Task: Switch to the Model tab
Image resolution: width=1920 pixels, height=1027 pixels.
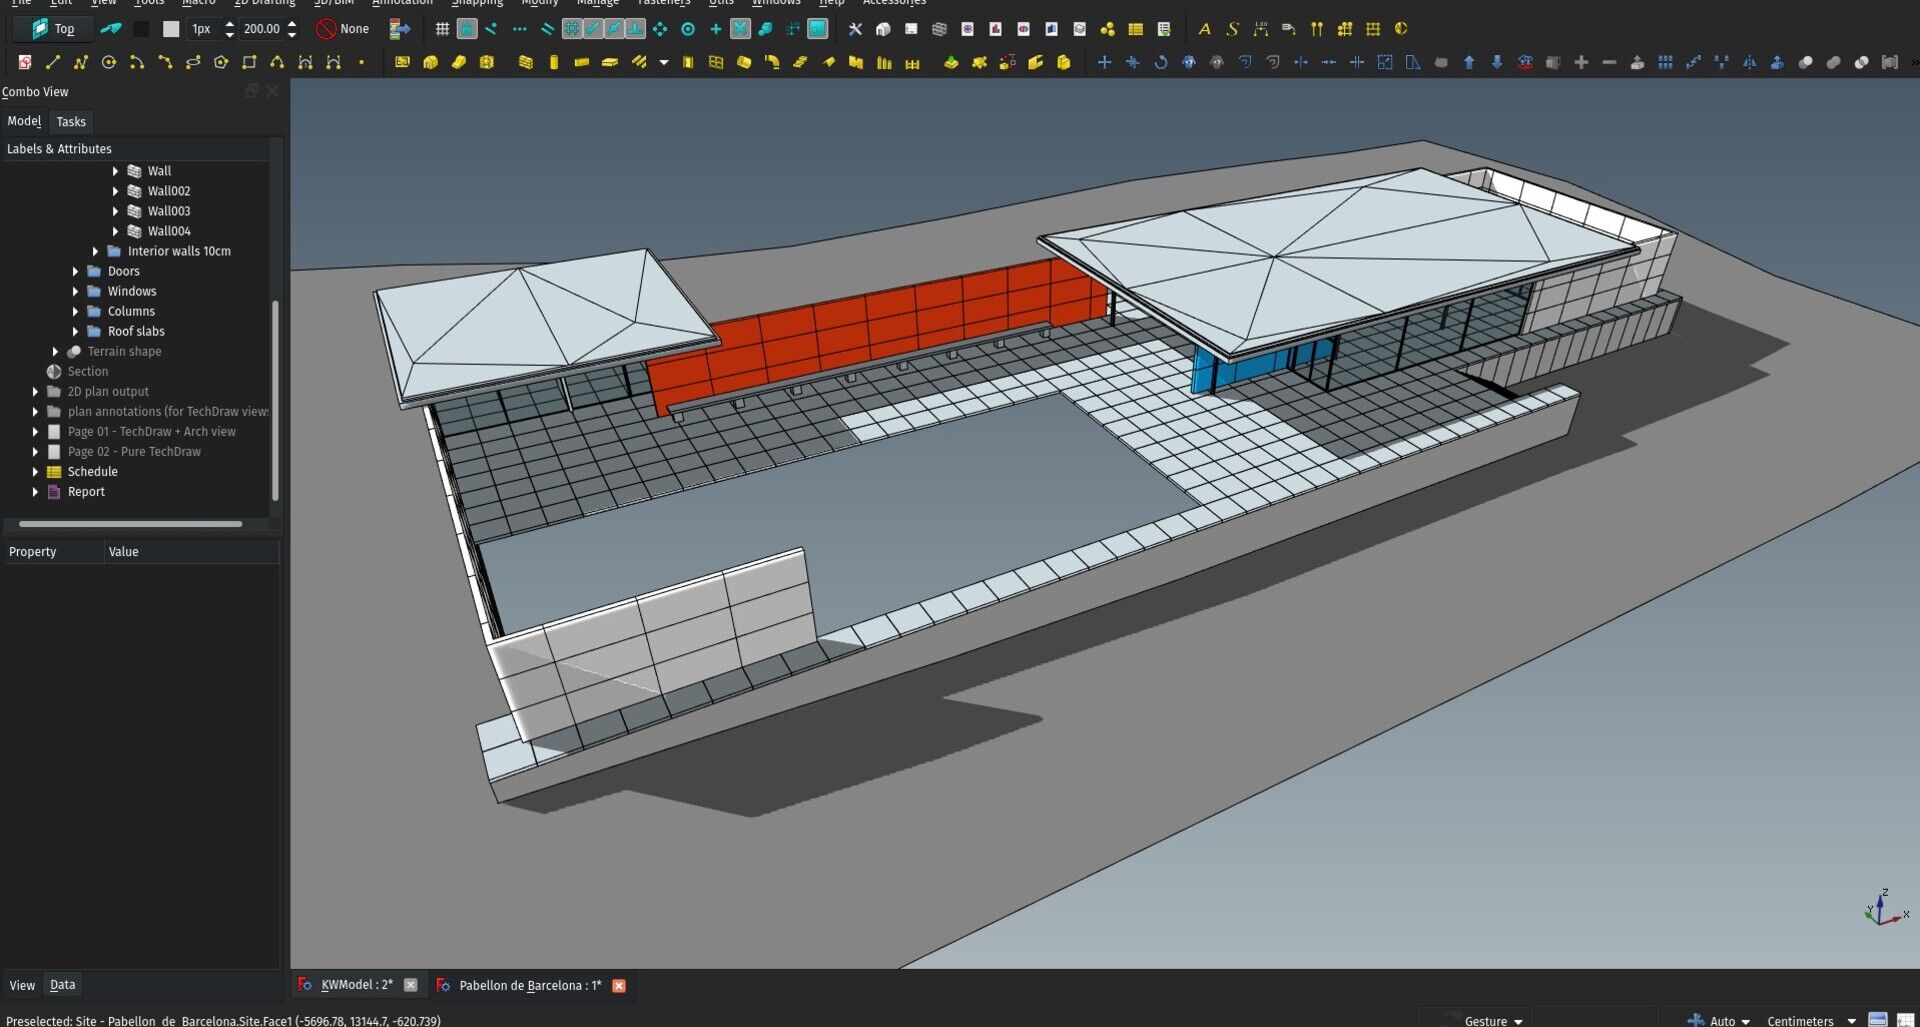Action: 25,121
